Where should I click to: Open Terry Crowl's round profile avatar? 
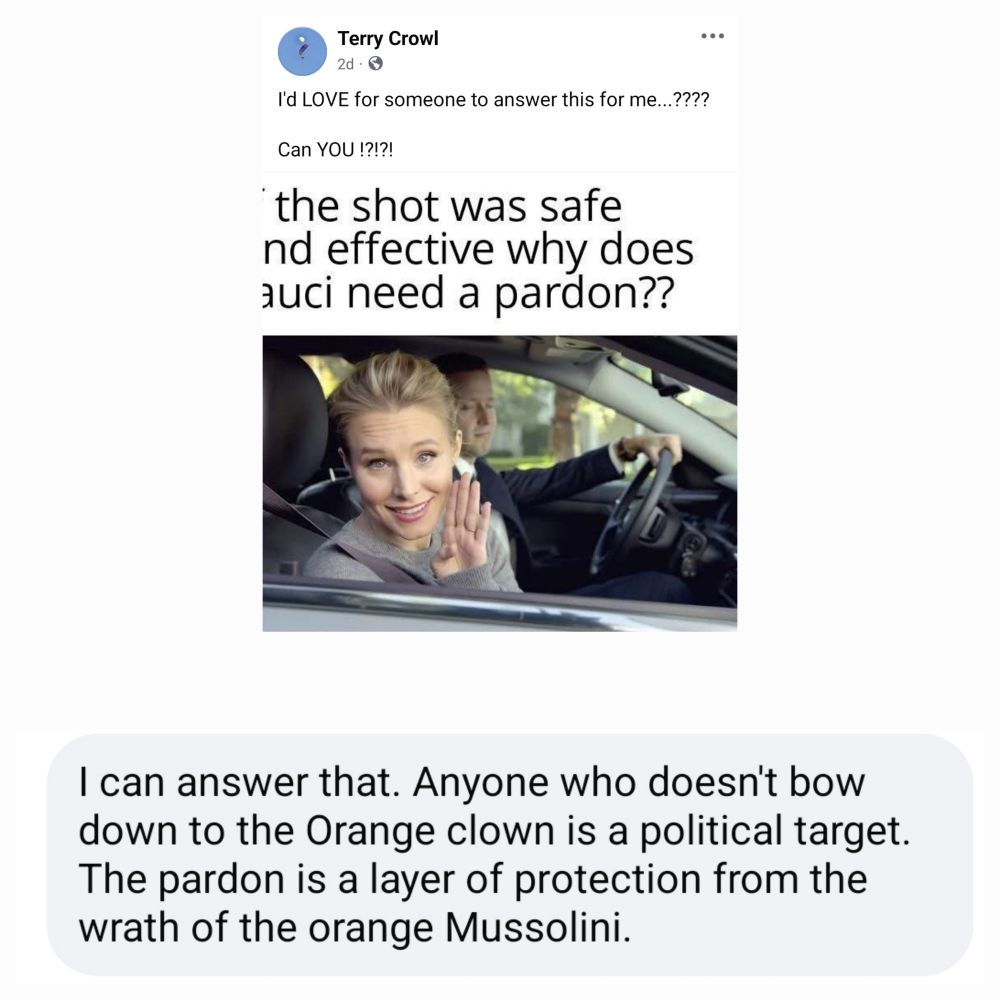(302, 51)
